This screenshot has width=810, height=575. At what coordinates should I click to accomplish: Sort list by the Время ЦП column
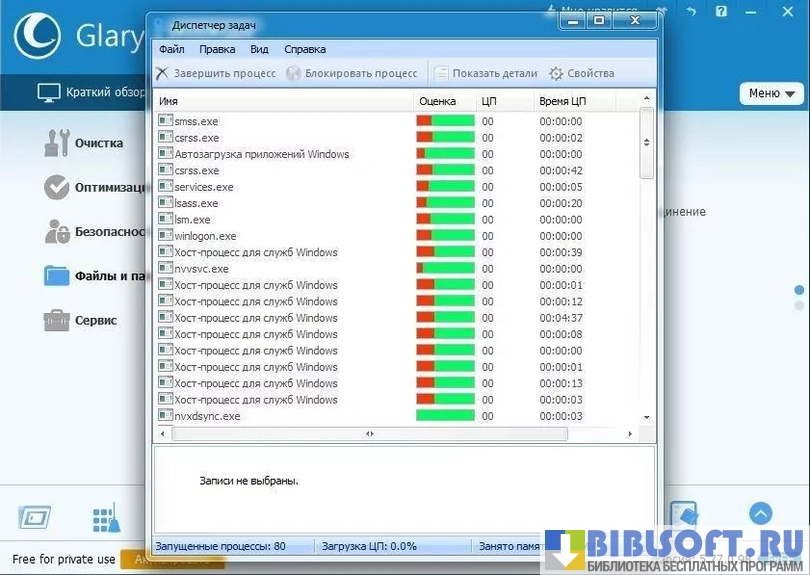pyautogui.click(x=562, y=101)
